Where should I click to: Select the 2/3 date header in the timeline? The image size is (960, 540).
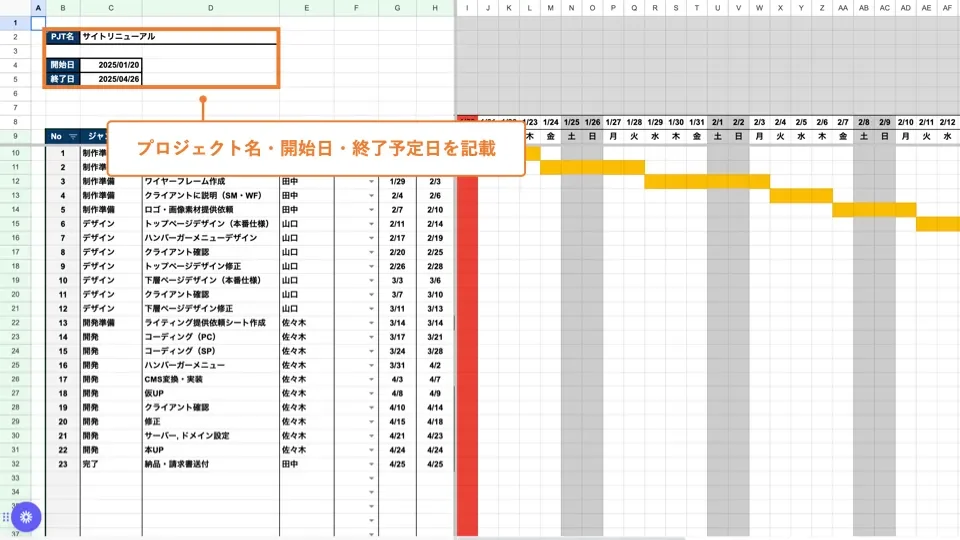(x=759, y=122)
